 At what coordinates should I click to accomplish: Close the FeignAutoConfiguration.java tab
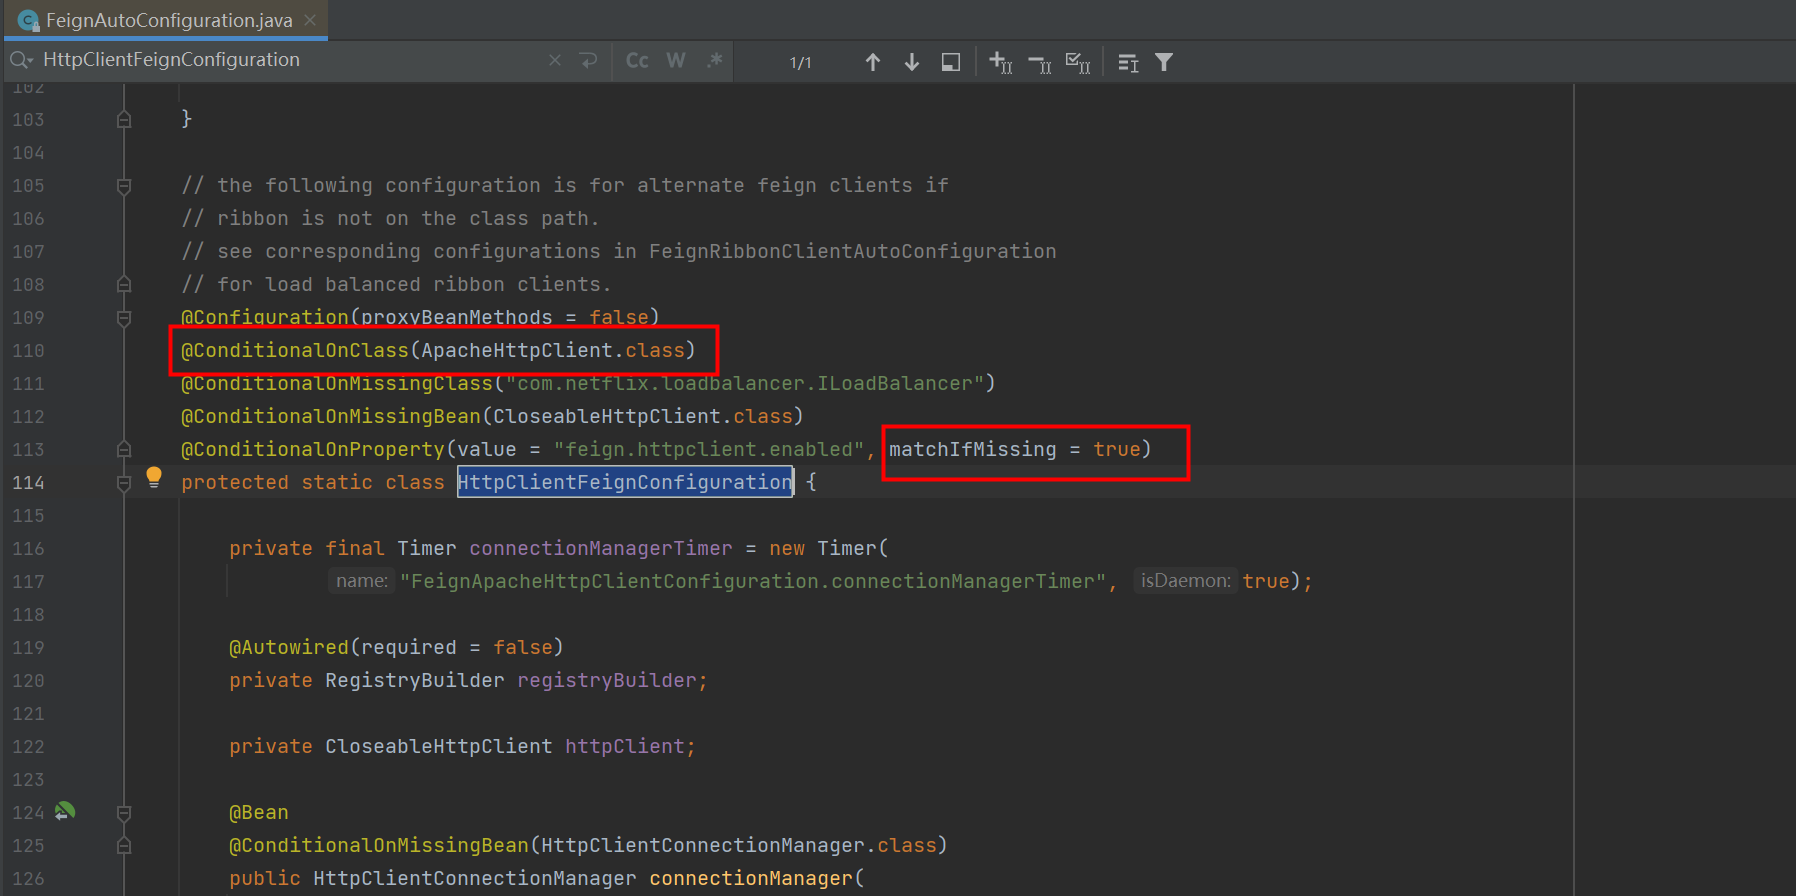pyautogui.click(x=310, y=20)
